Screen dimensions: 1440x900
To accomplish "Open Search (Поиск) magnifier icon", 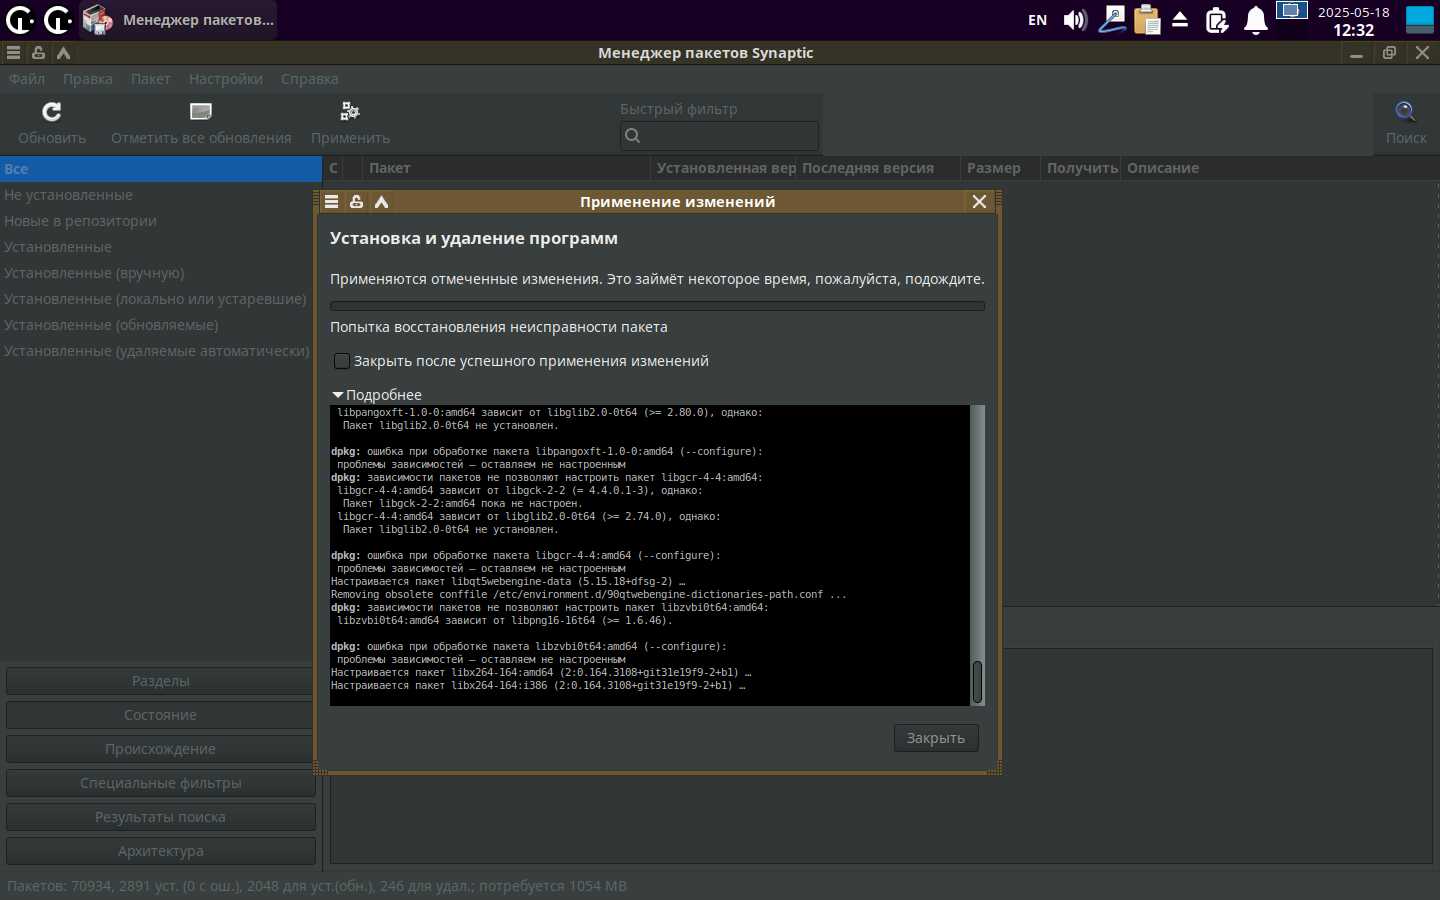I will (1405, 112).
